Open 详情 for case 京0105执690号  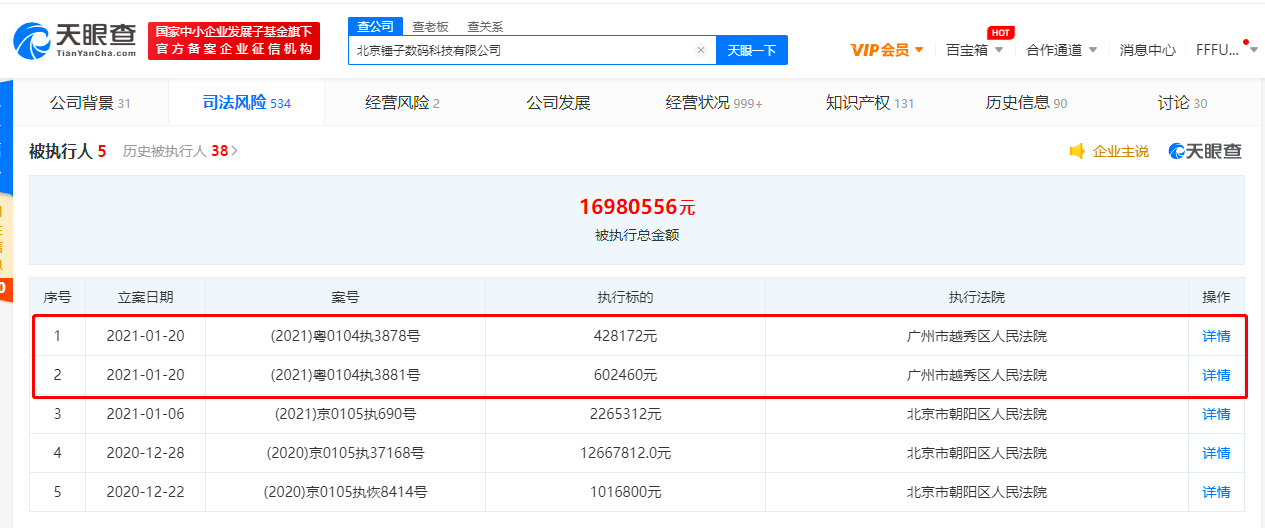point(1216,415)
